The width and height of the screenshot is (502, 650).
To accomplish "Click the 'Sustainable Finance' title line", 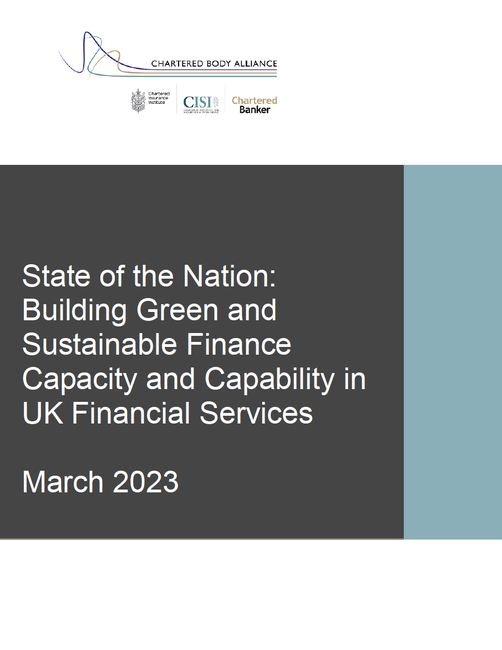I will [x=157, y=344].
